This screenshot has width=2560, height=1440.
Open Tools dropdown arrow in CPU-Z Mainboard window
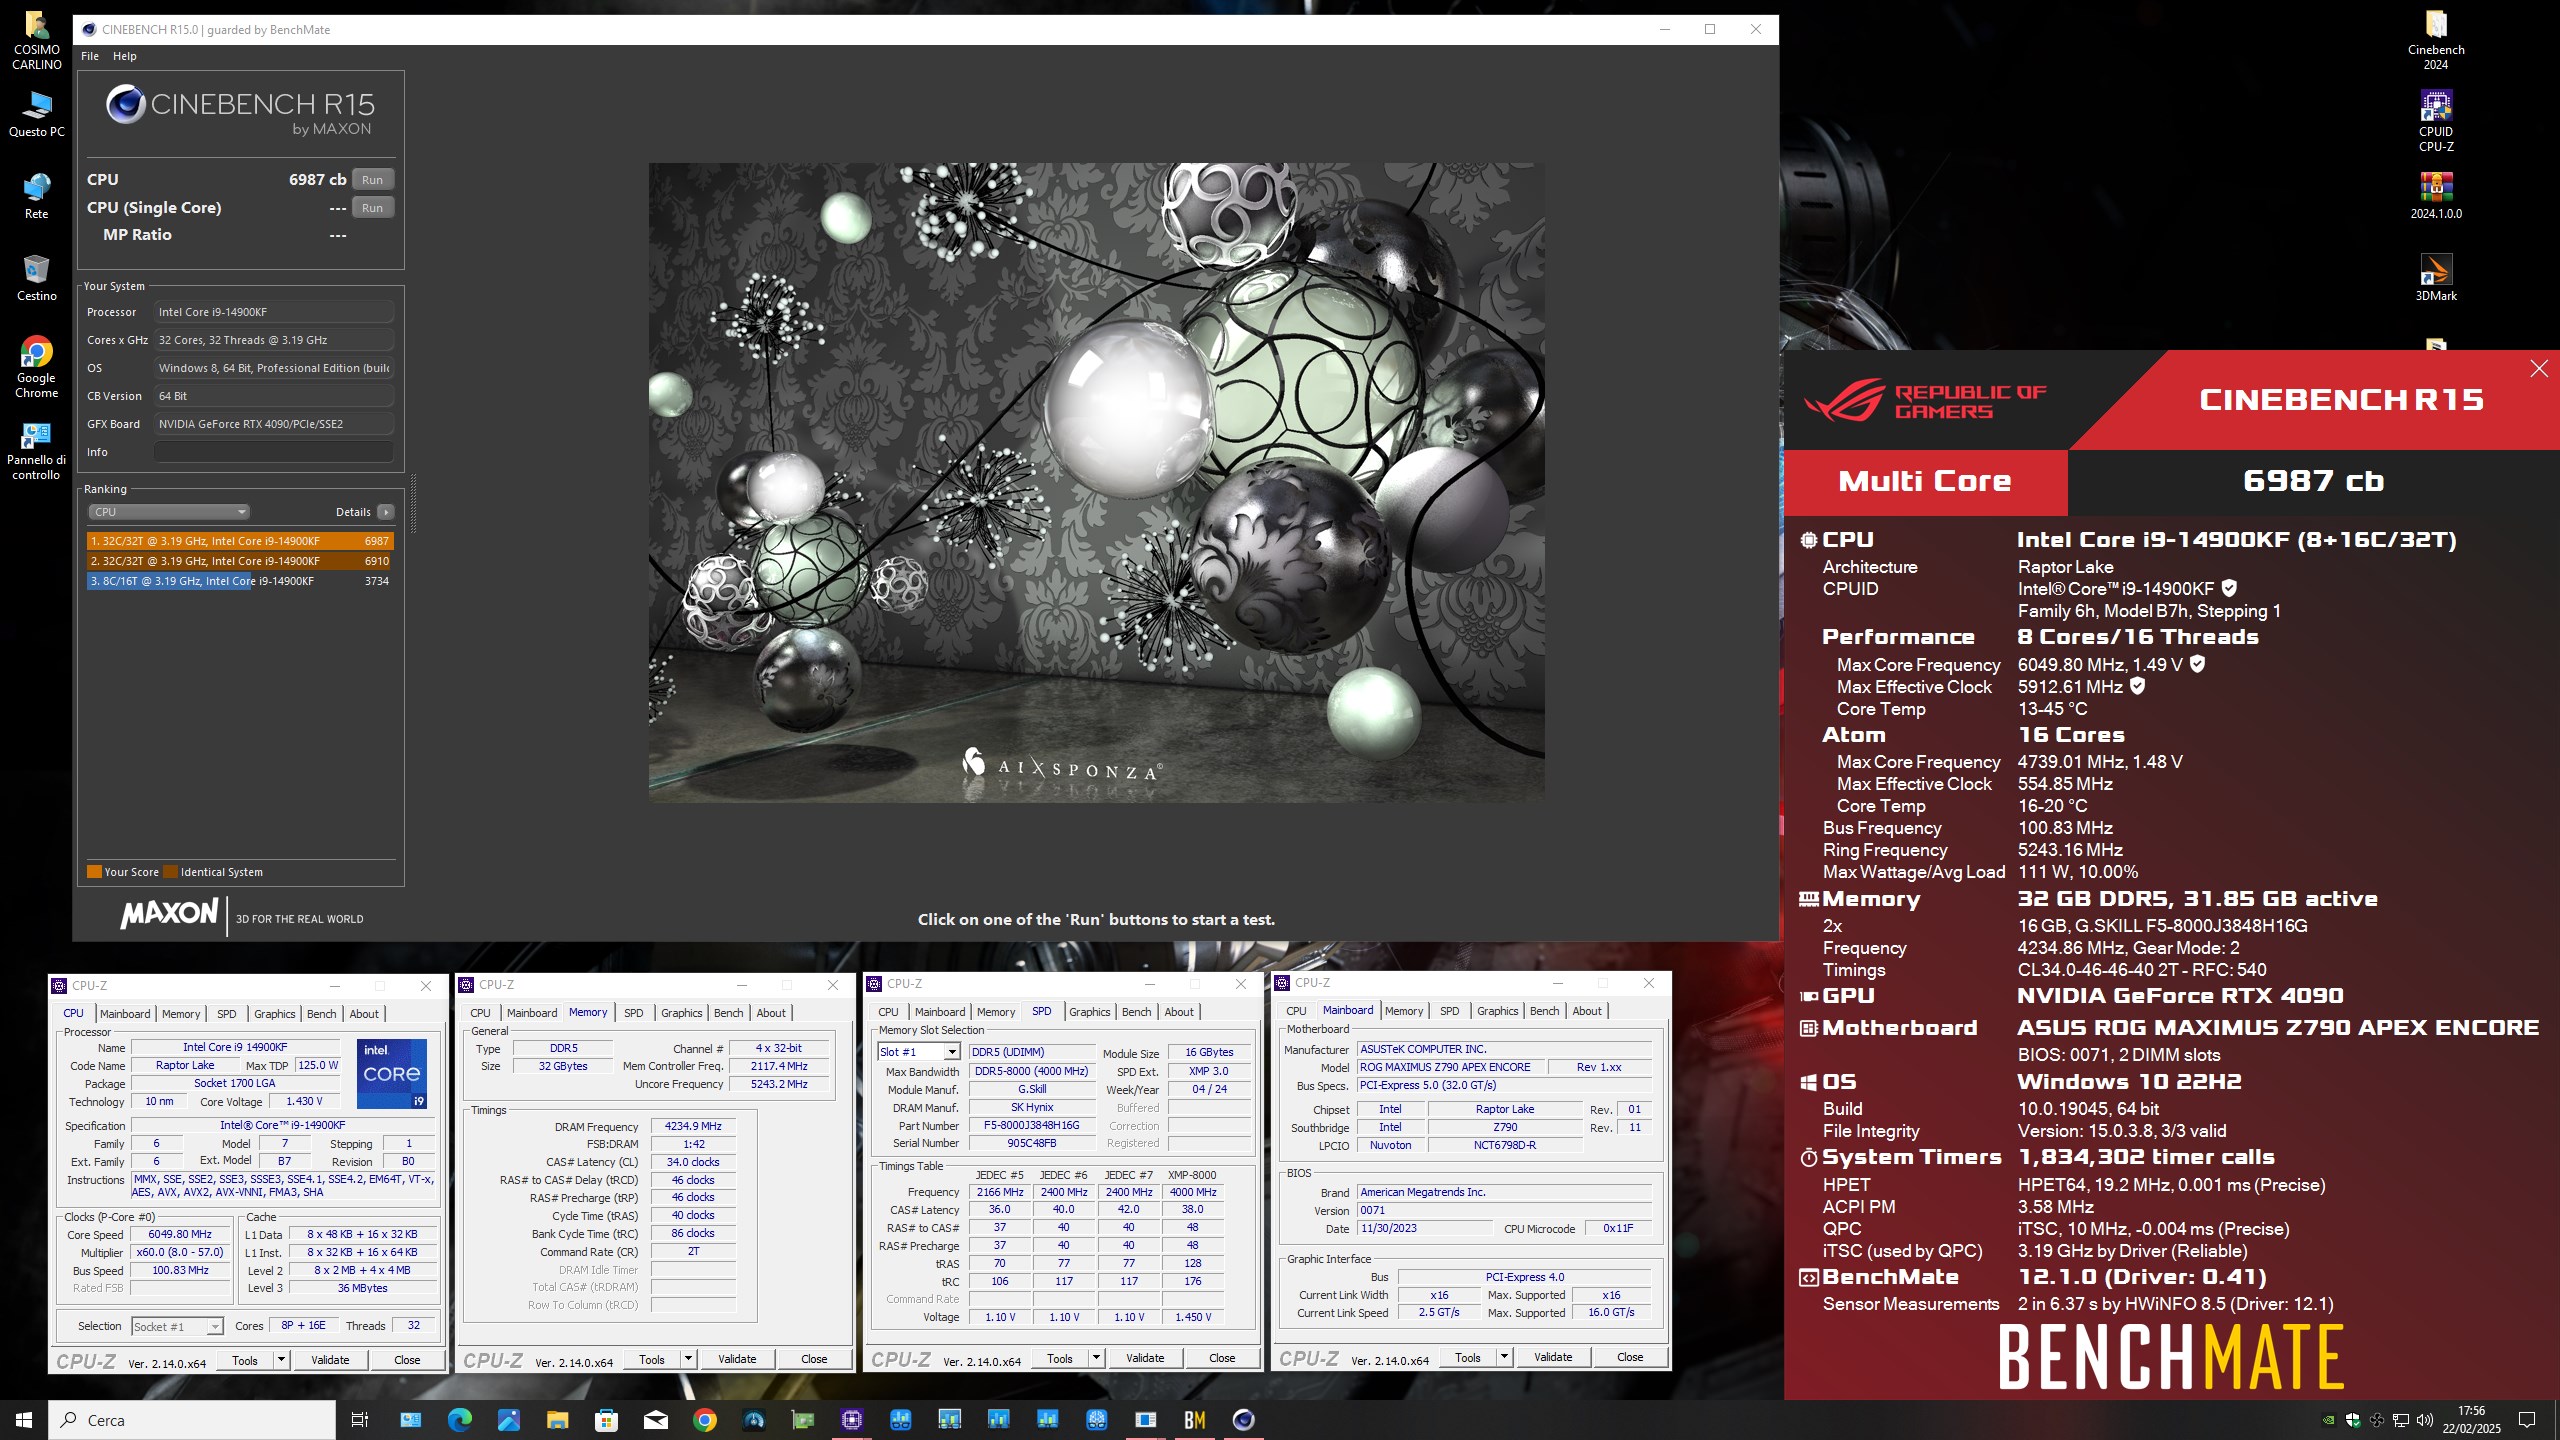click(x=1504, y=1357)
